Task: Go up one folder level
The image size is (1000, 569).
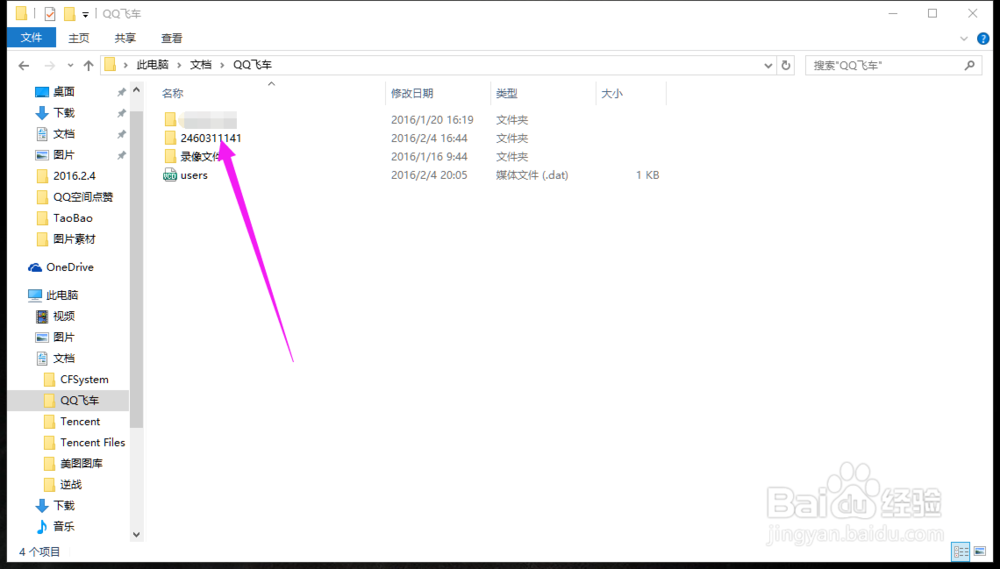Action: (x=89, y=65)
